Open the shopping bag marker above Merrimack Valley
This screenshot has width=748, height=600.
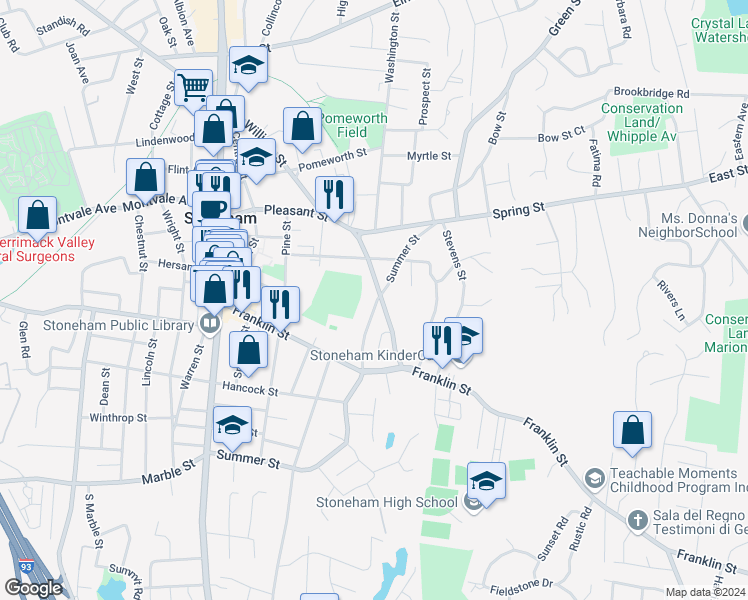tap(37, 215)
